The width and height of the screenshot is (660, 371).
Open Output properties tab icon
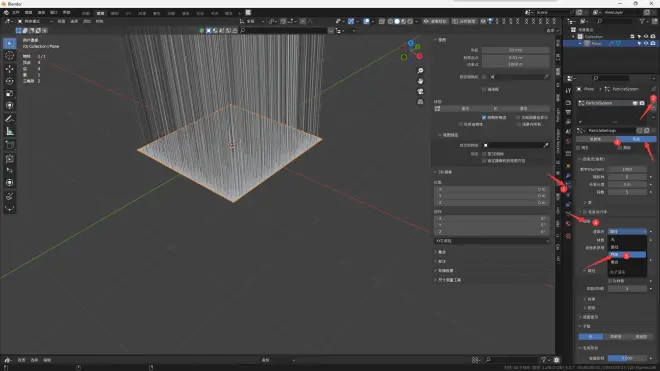568,112
